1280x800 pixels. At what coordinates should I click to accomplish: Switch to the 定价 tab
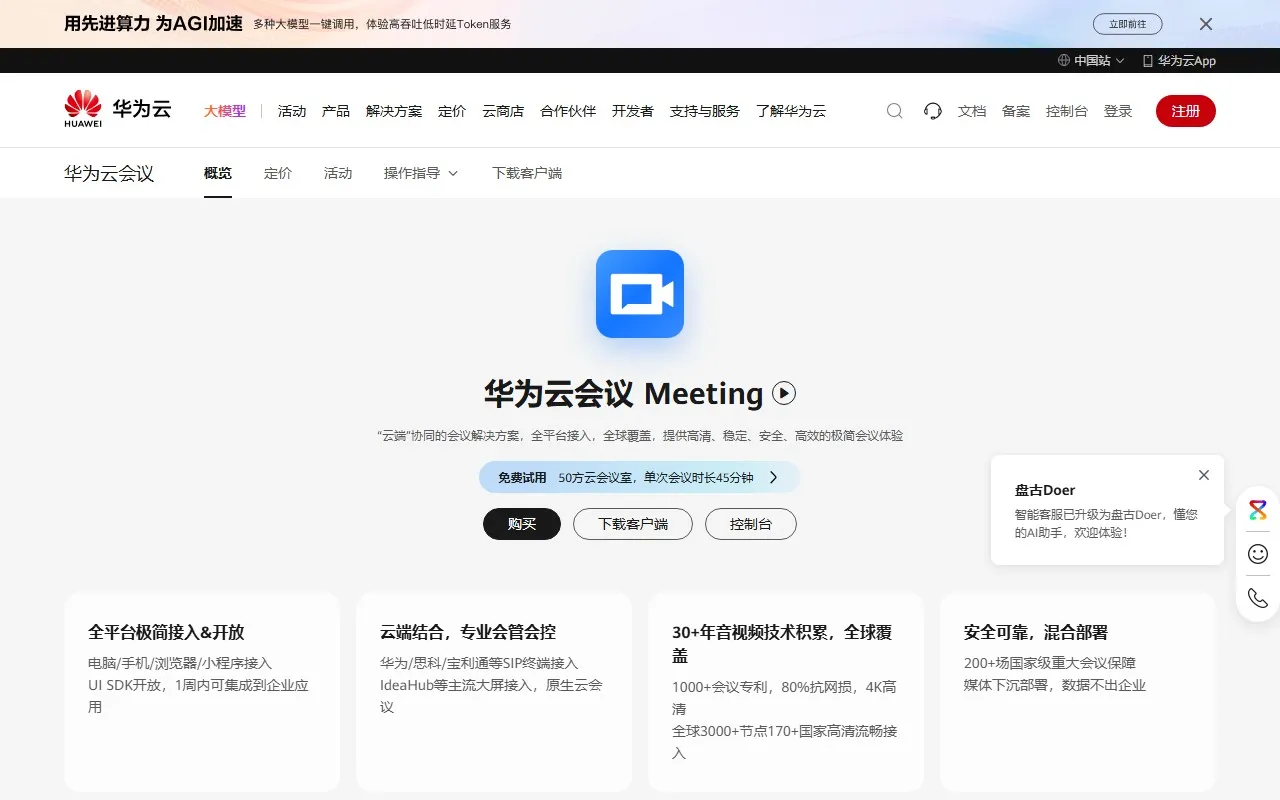coord(277,172)
